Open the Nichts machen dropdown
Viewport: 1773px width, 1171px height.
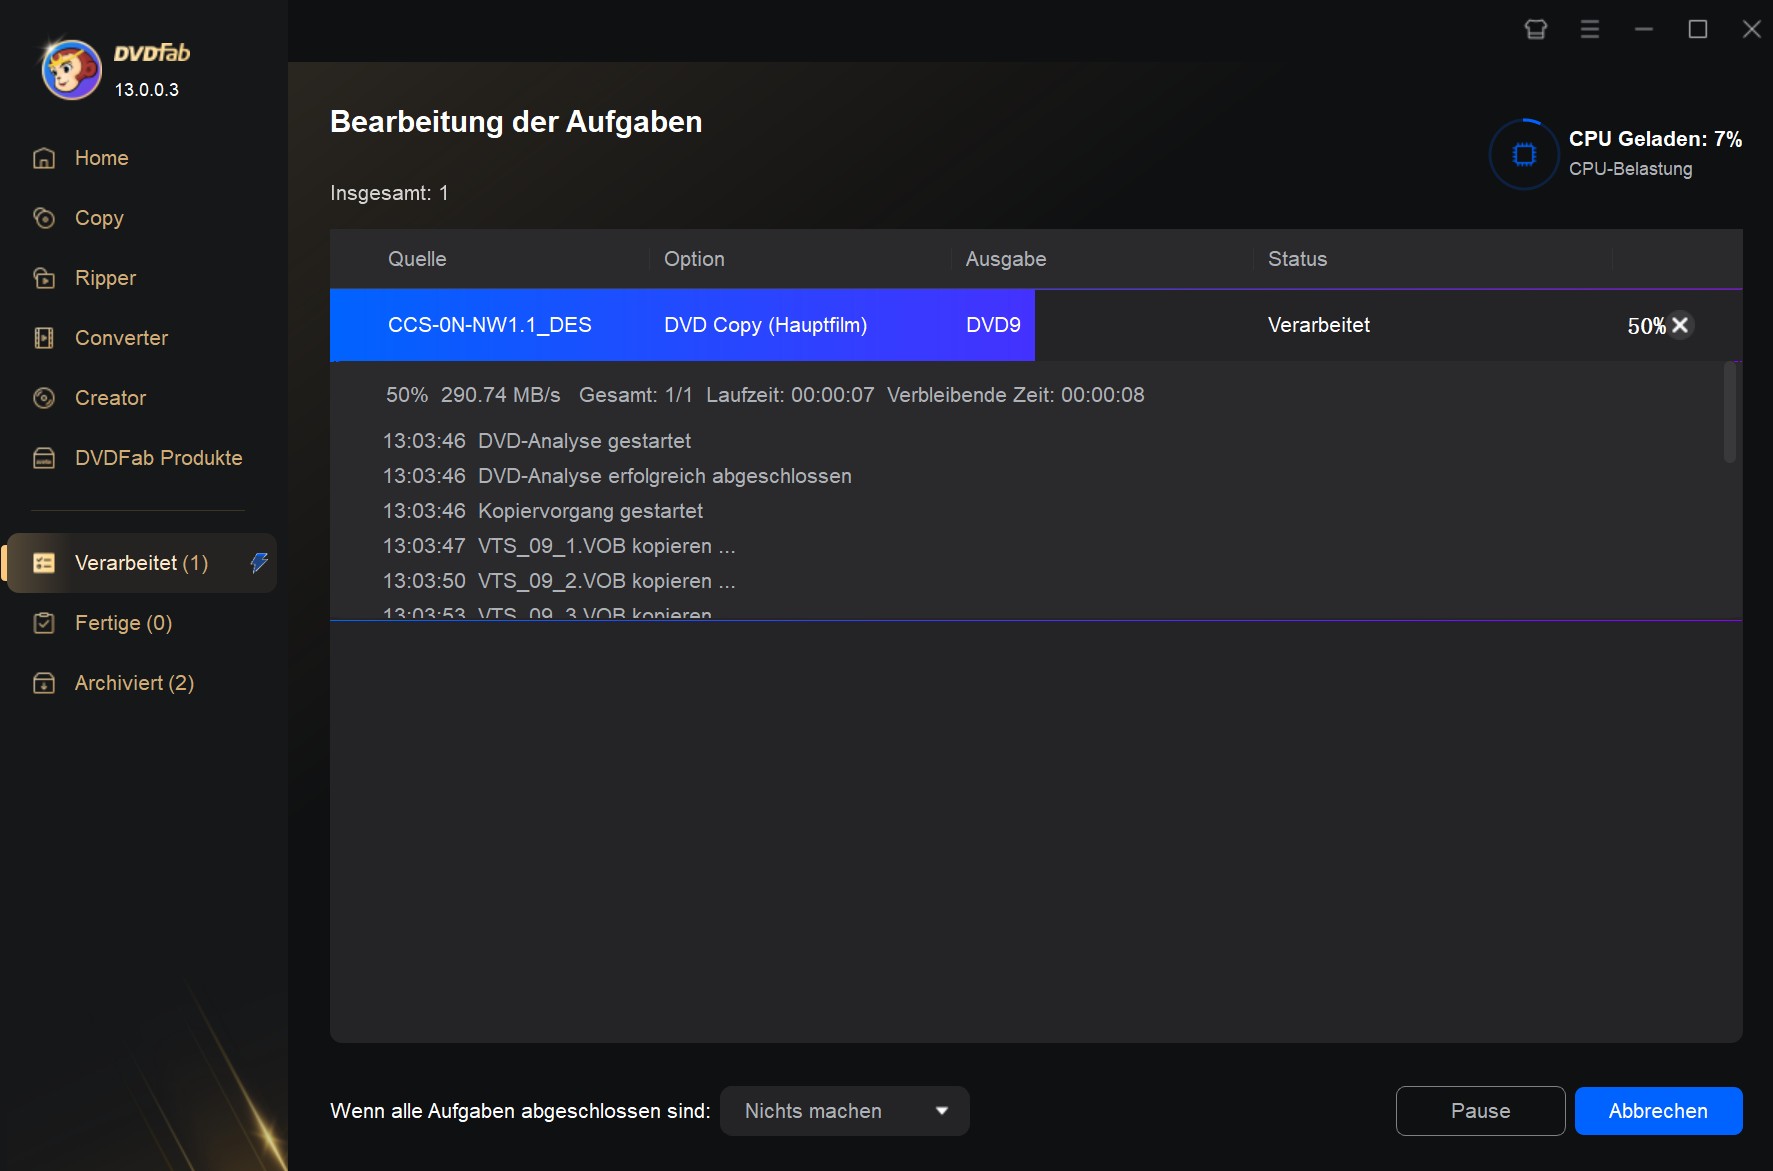(x=845, y=1111)
